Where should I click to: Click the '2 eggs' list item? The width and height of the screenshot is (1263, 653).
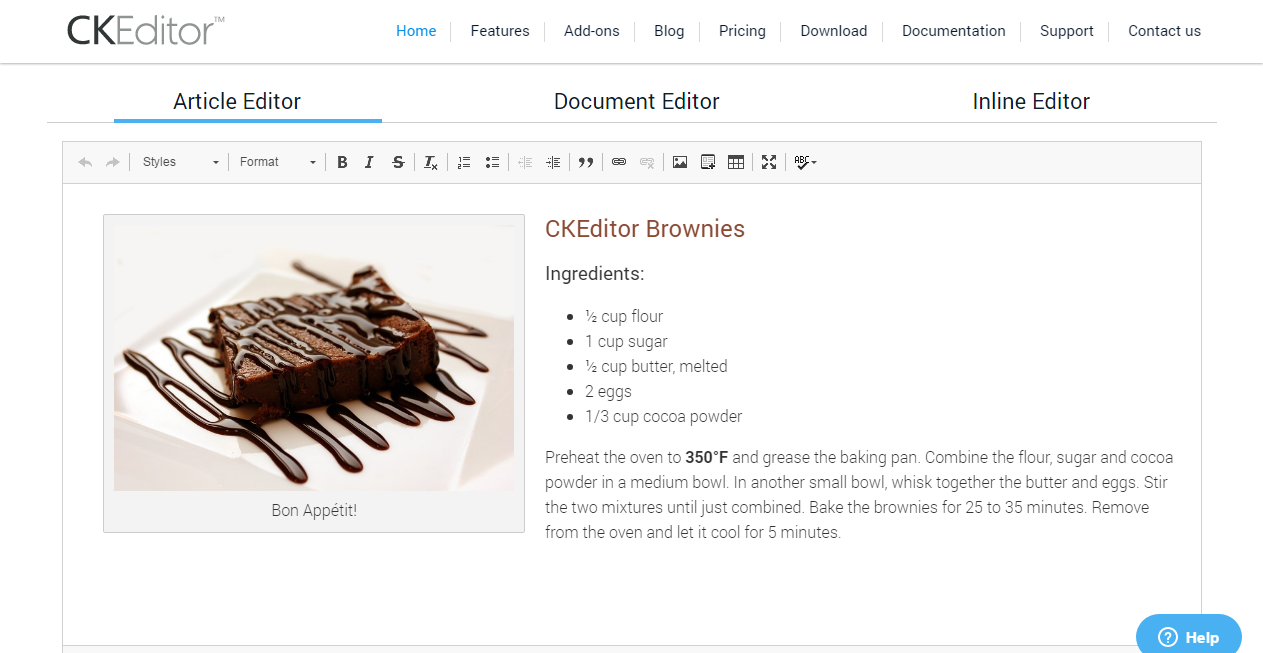tap(608, 391)
